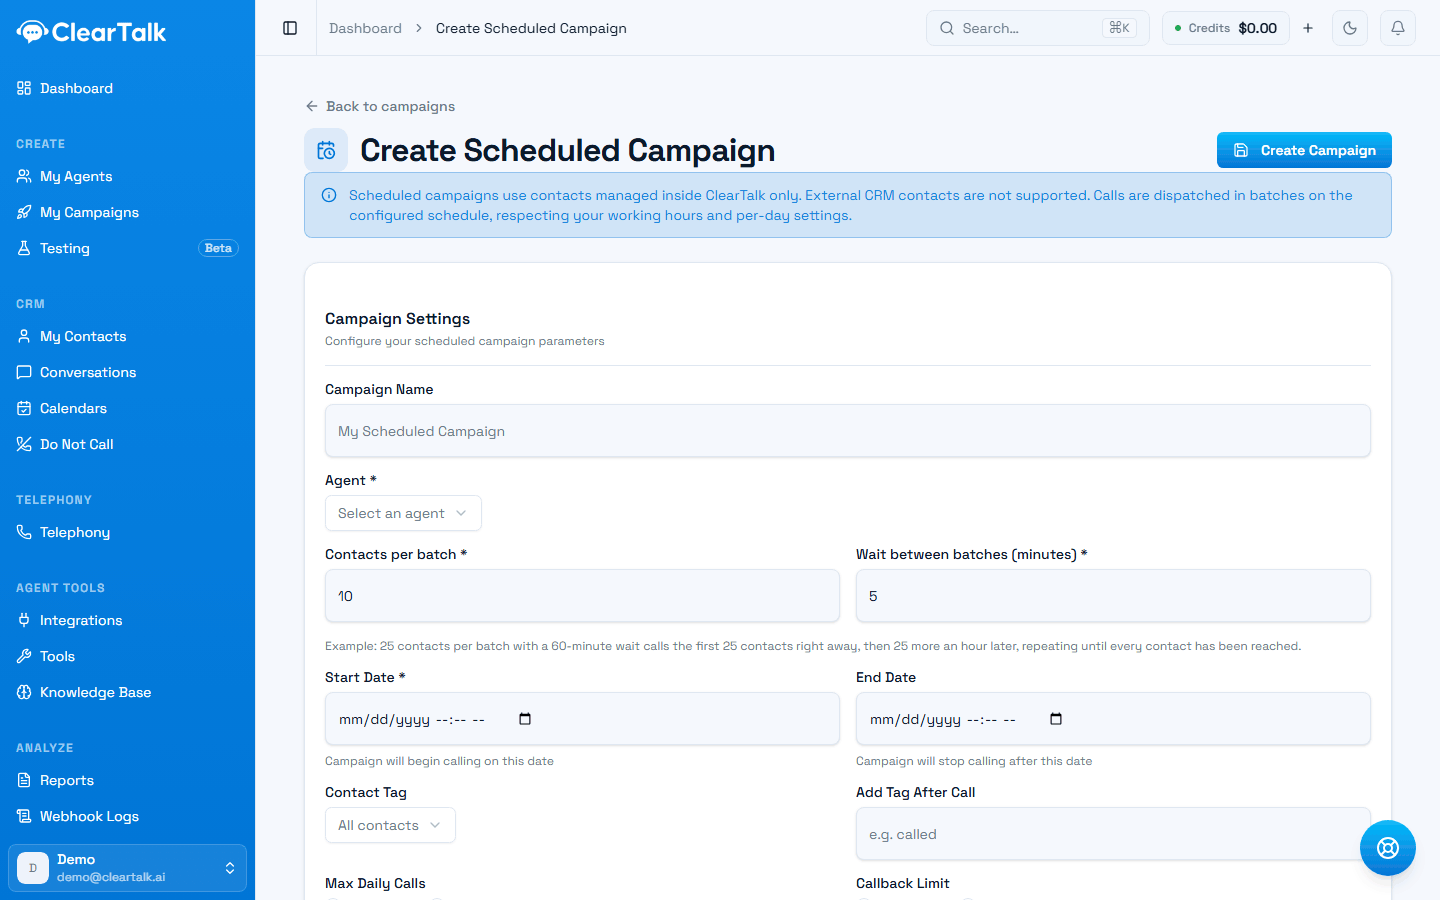1440x900 pixels.
Task: Open the All contacts tag dropdown
Action: tap(390, 825)
